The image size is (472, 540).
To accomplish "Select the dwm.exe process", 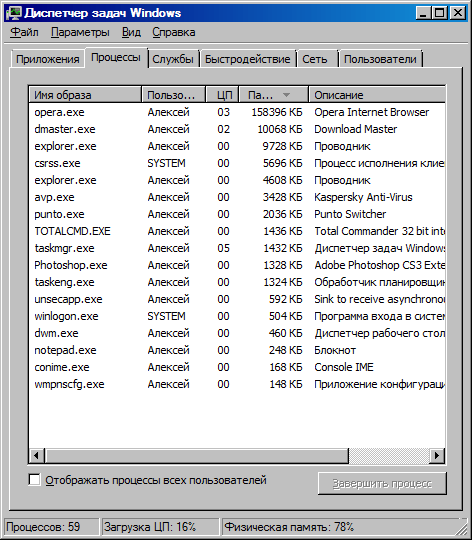I will coord(237,333).
